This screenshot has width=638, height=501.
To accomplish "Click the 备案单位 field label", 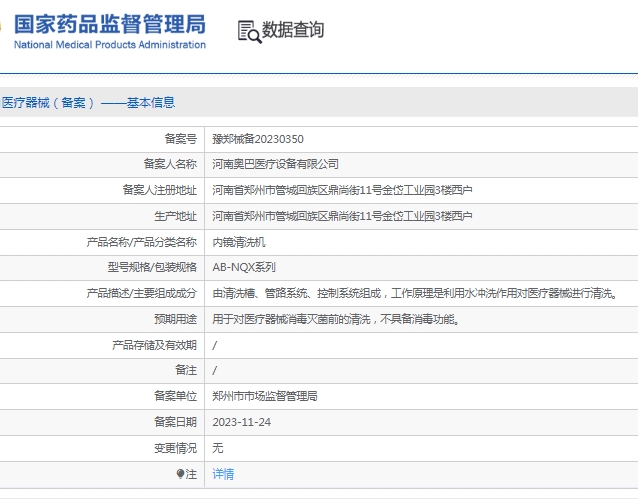I will (175, 396).
